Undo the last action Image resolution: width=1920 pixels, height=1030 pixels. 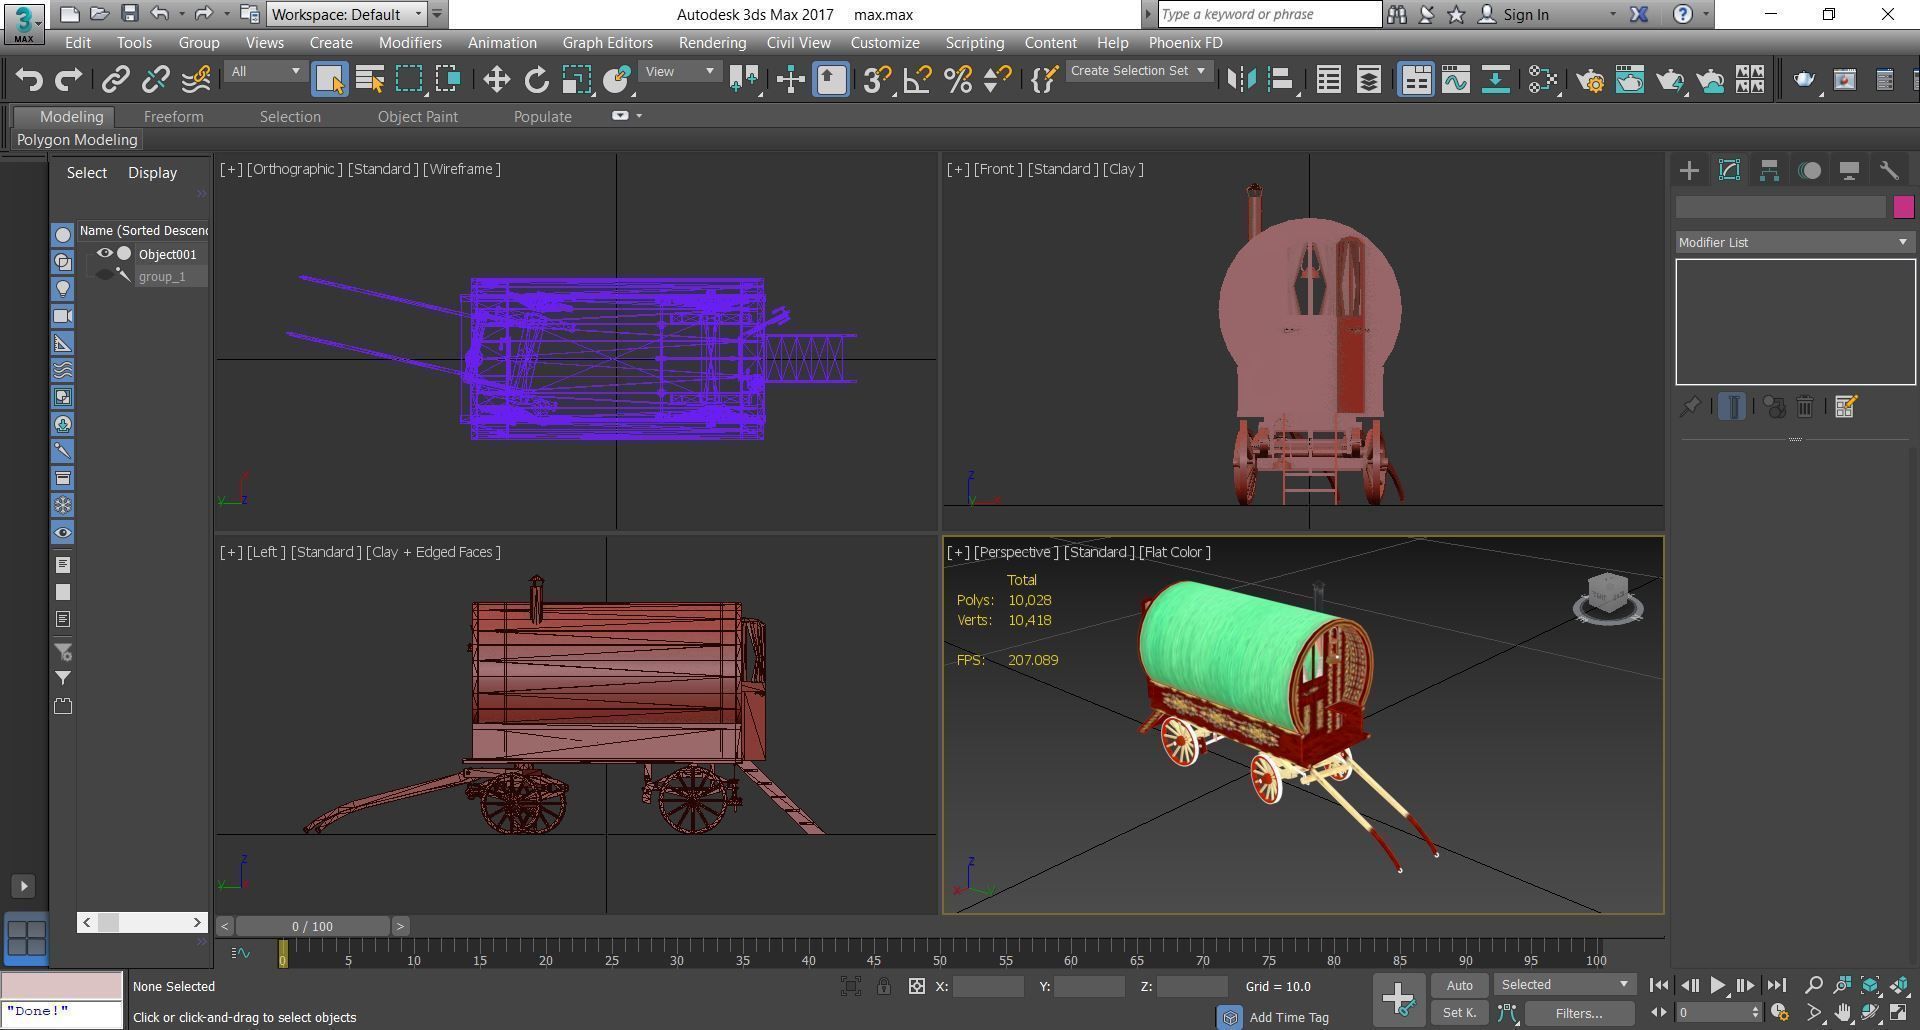click(29, 79)
